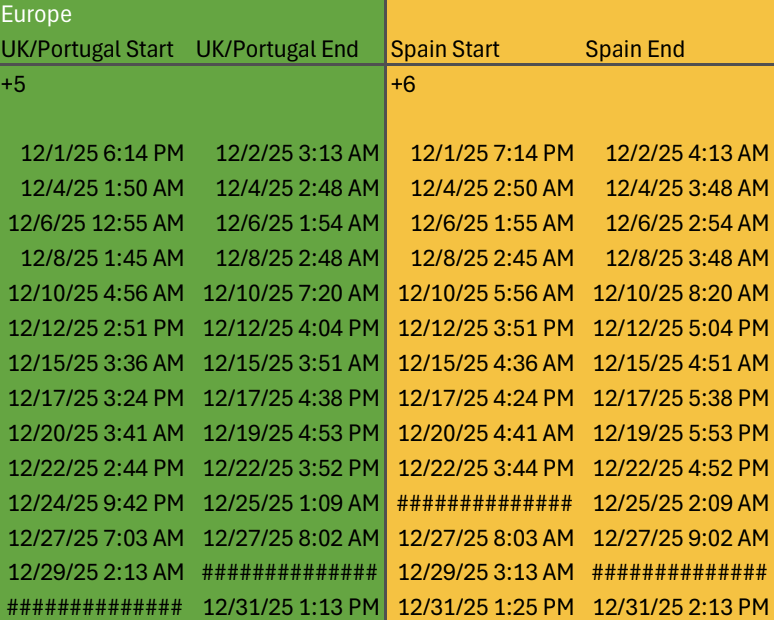The image size is (774, 620).
Task: Select cell showing 12/15/25 3:51 AM
Action: (291, 363)
